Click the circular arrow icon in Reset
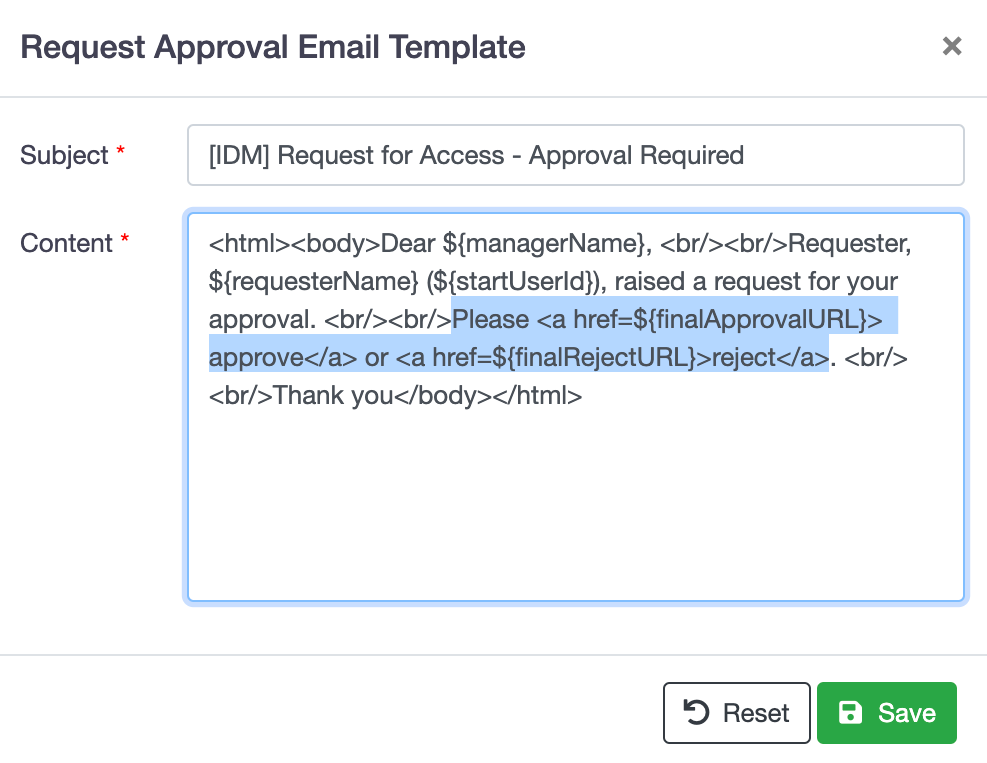The width and height of the screenshot is (987, 763). pyautogui.click(x=696, y=713)
